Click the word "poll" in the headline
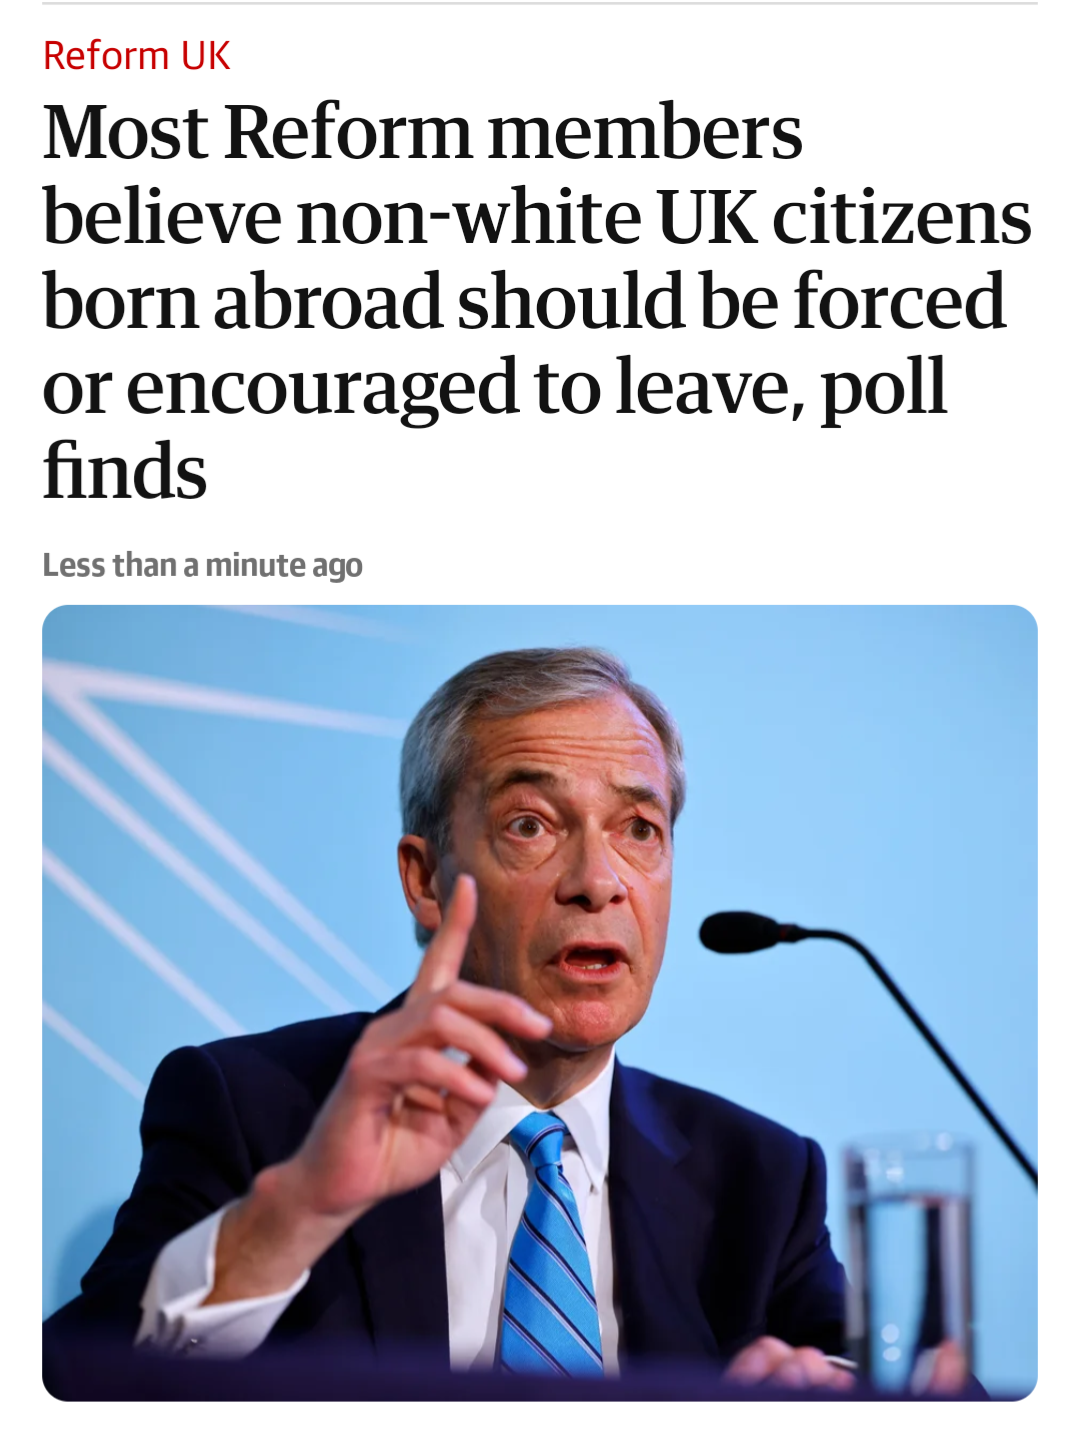1080x1437 pixels. coord(883,388)
